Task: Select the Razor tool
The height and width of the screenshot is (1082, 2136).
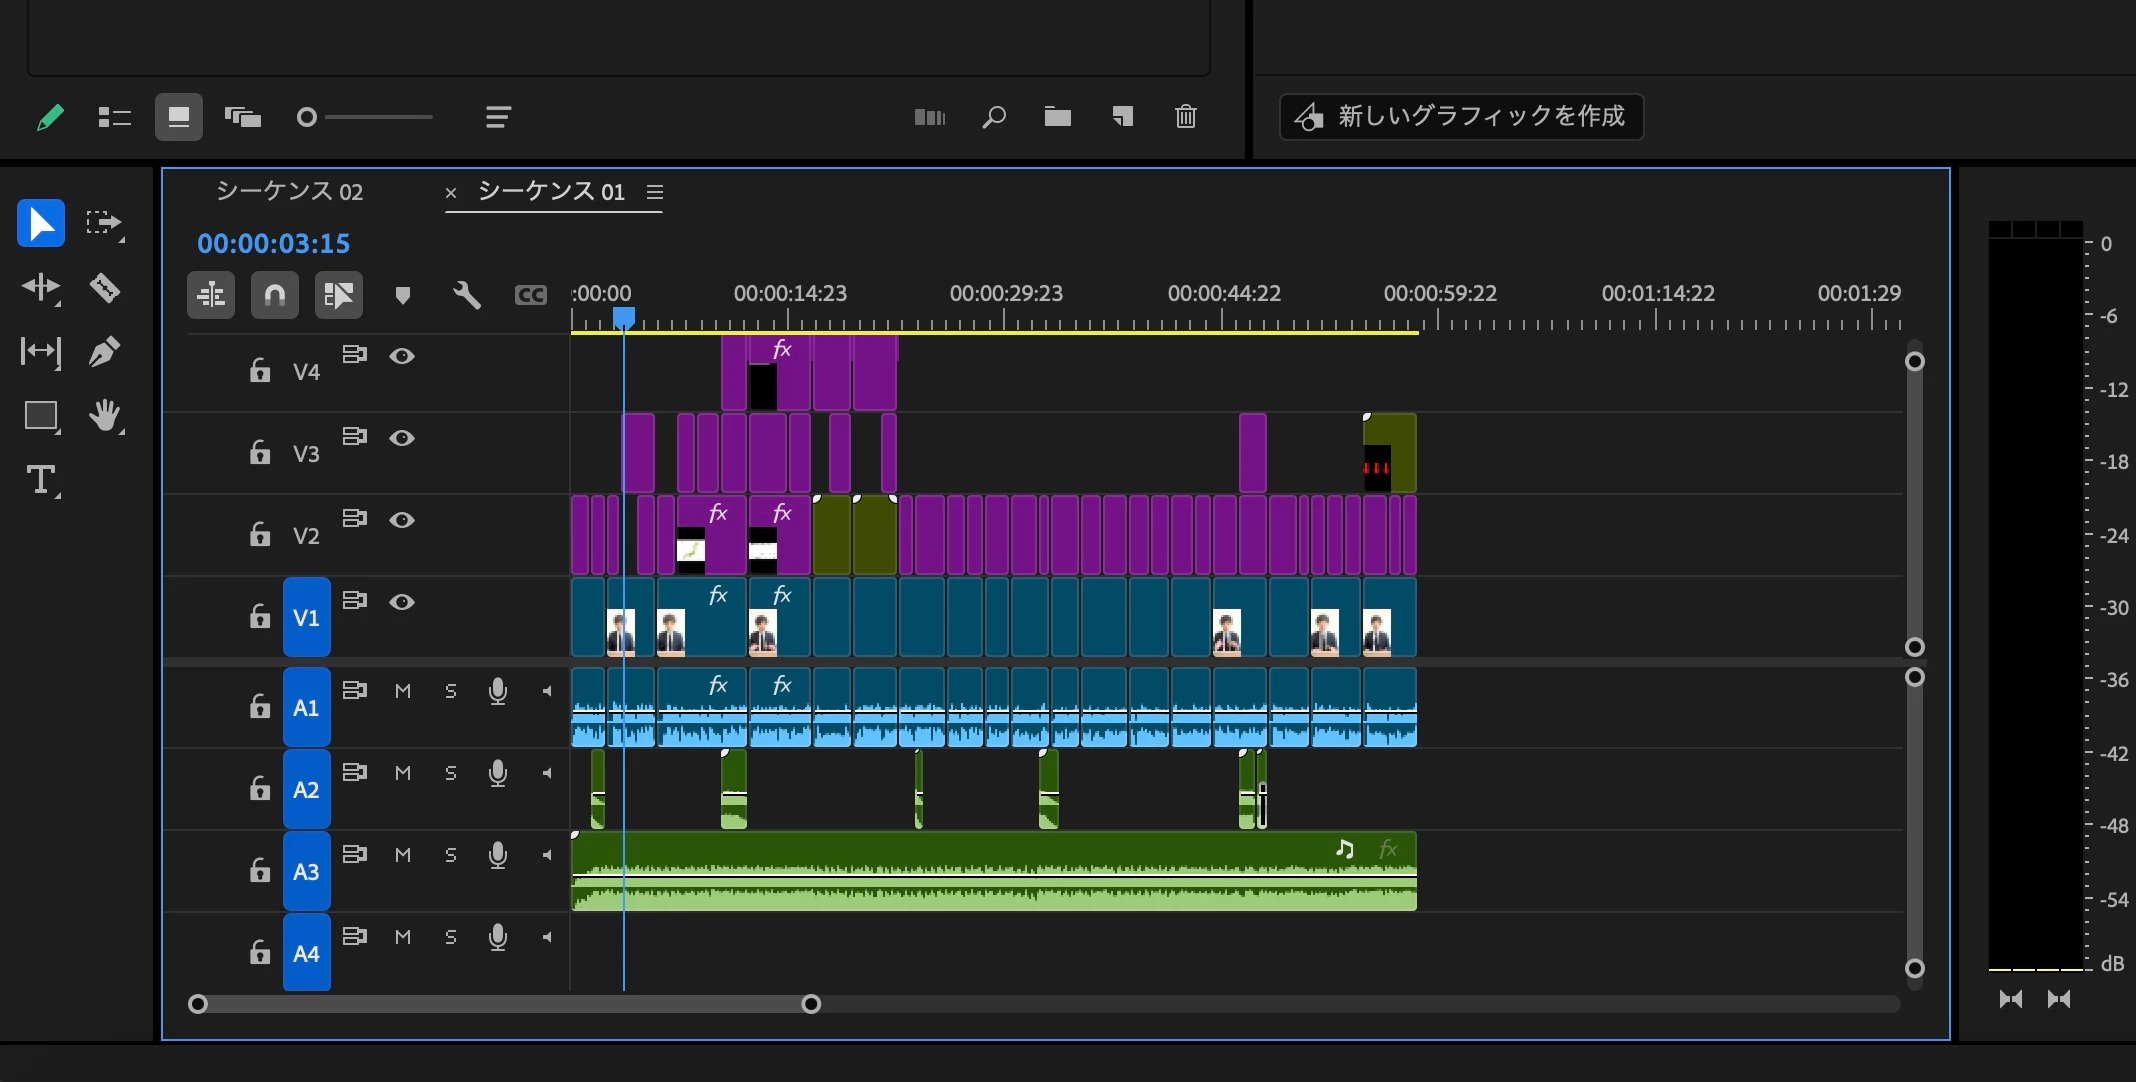Action: [x=105, y=288]
